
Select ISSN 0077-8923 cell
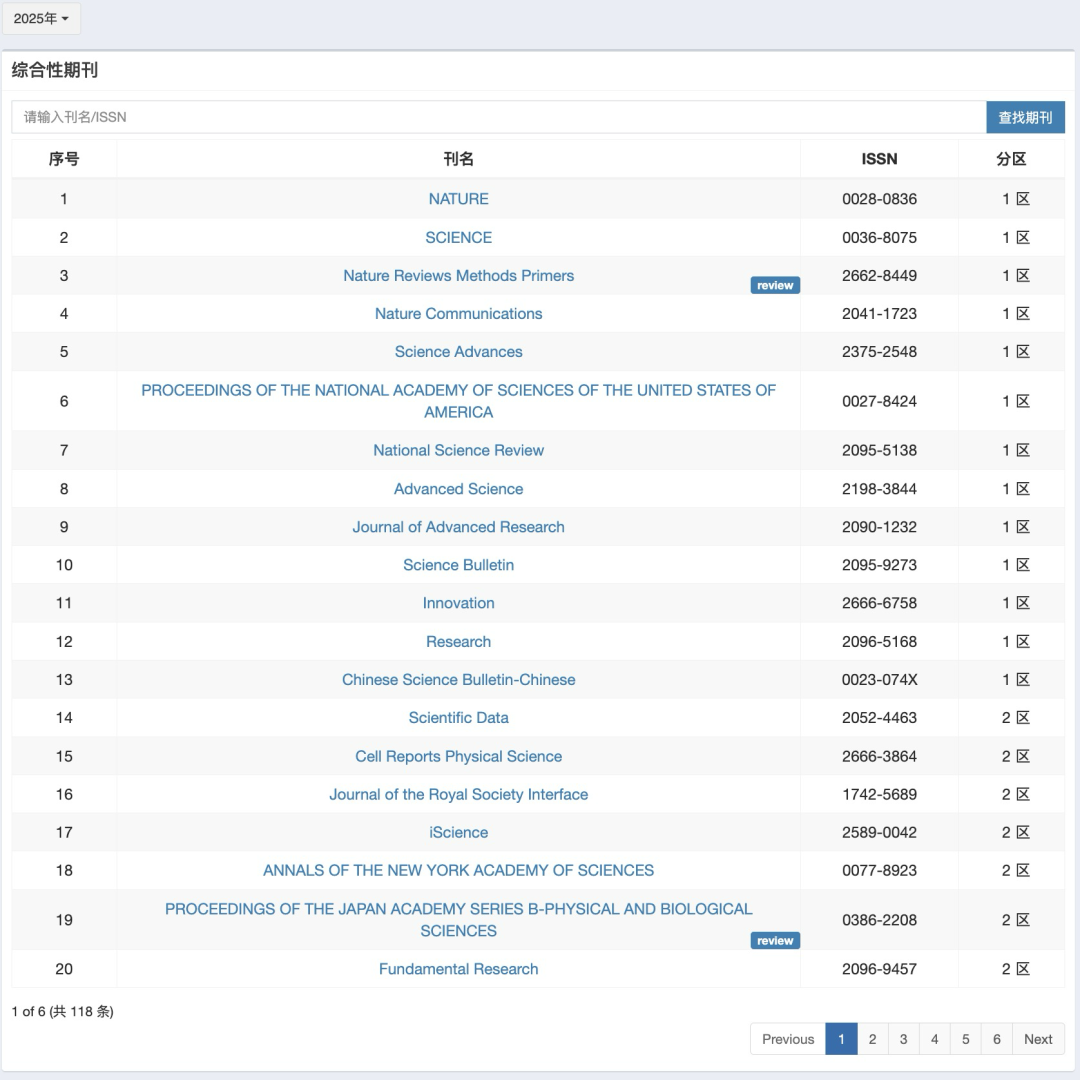coord(880,871)
